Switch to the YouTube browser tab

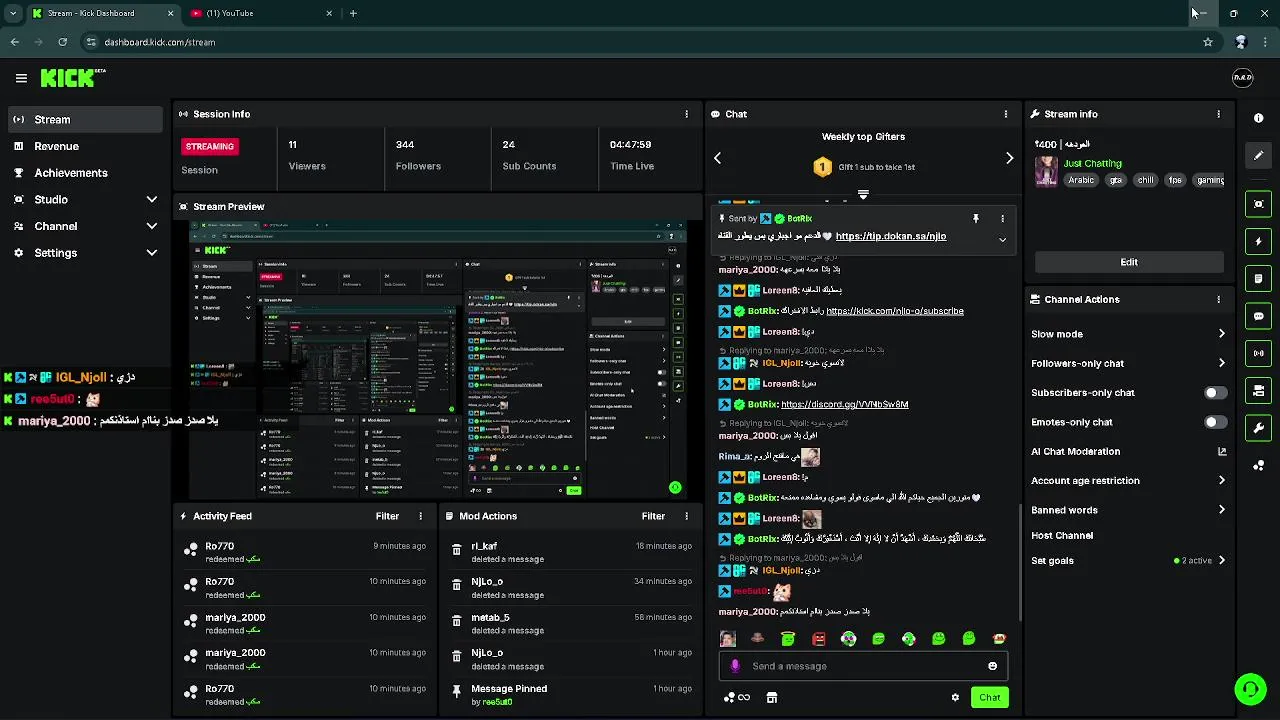262,13
